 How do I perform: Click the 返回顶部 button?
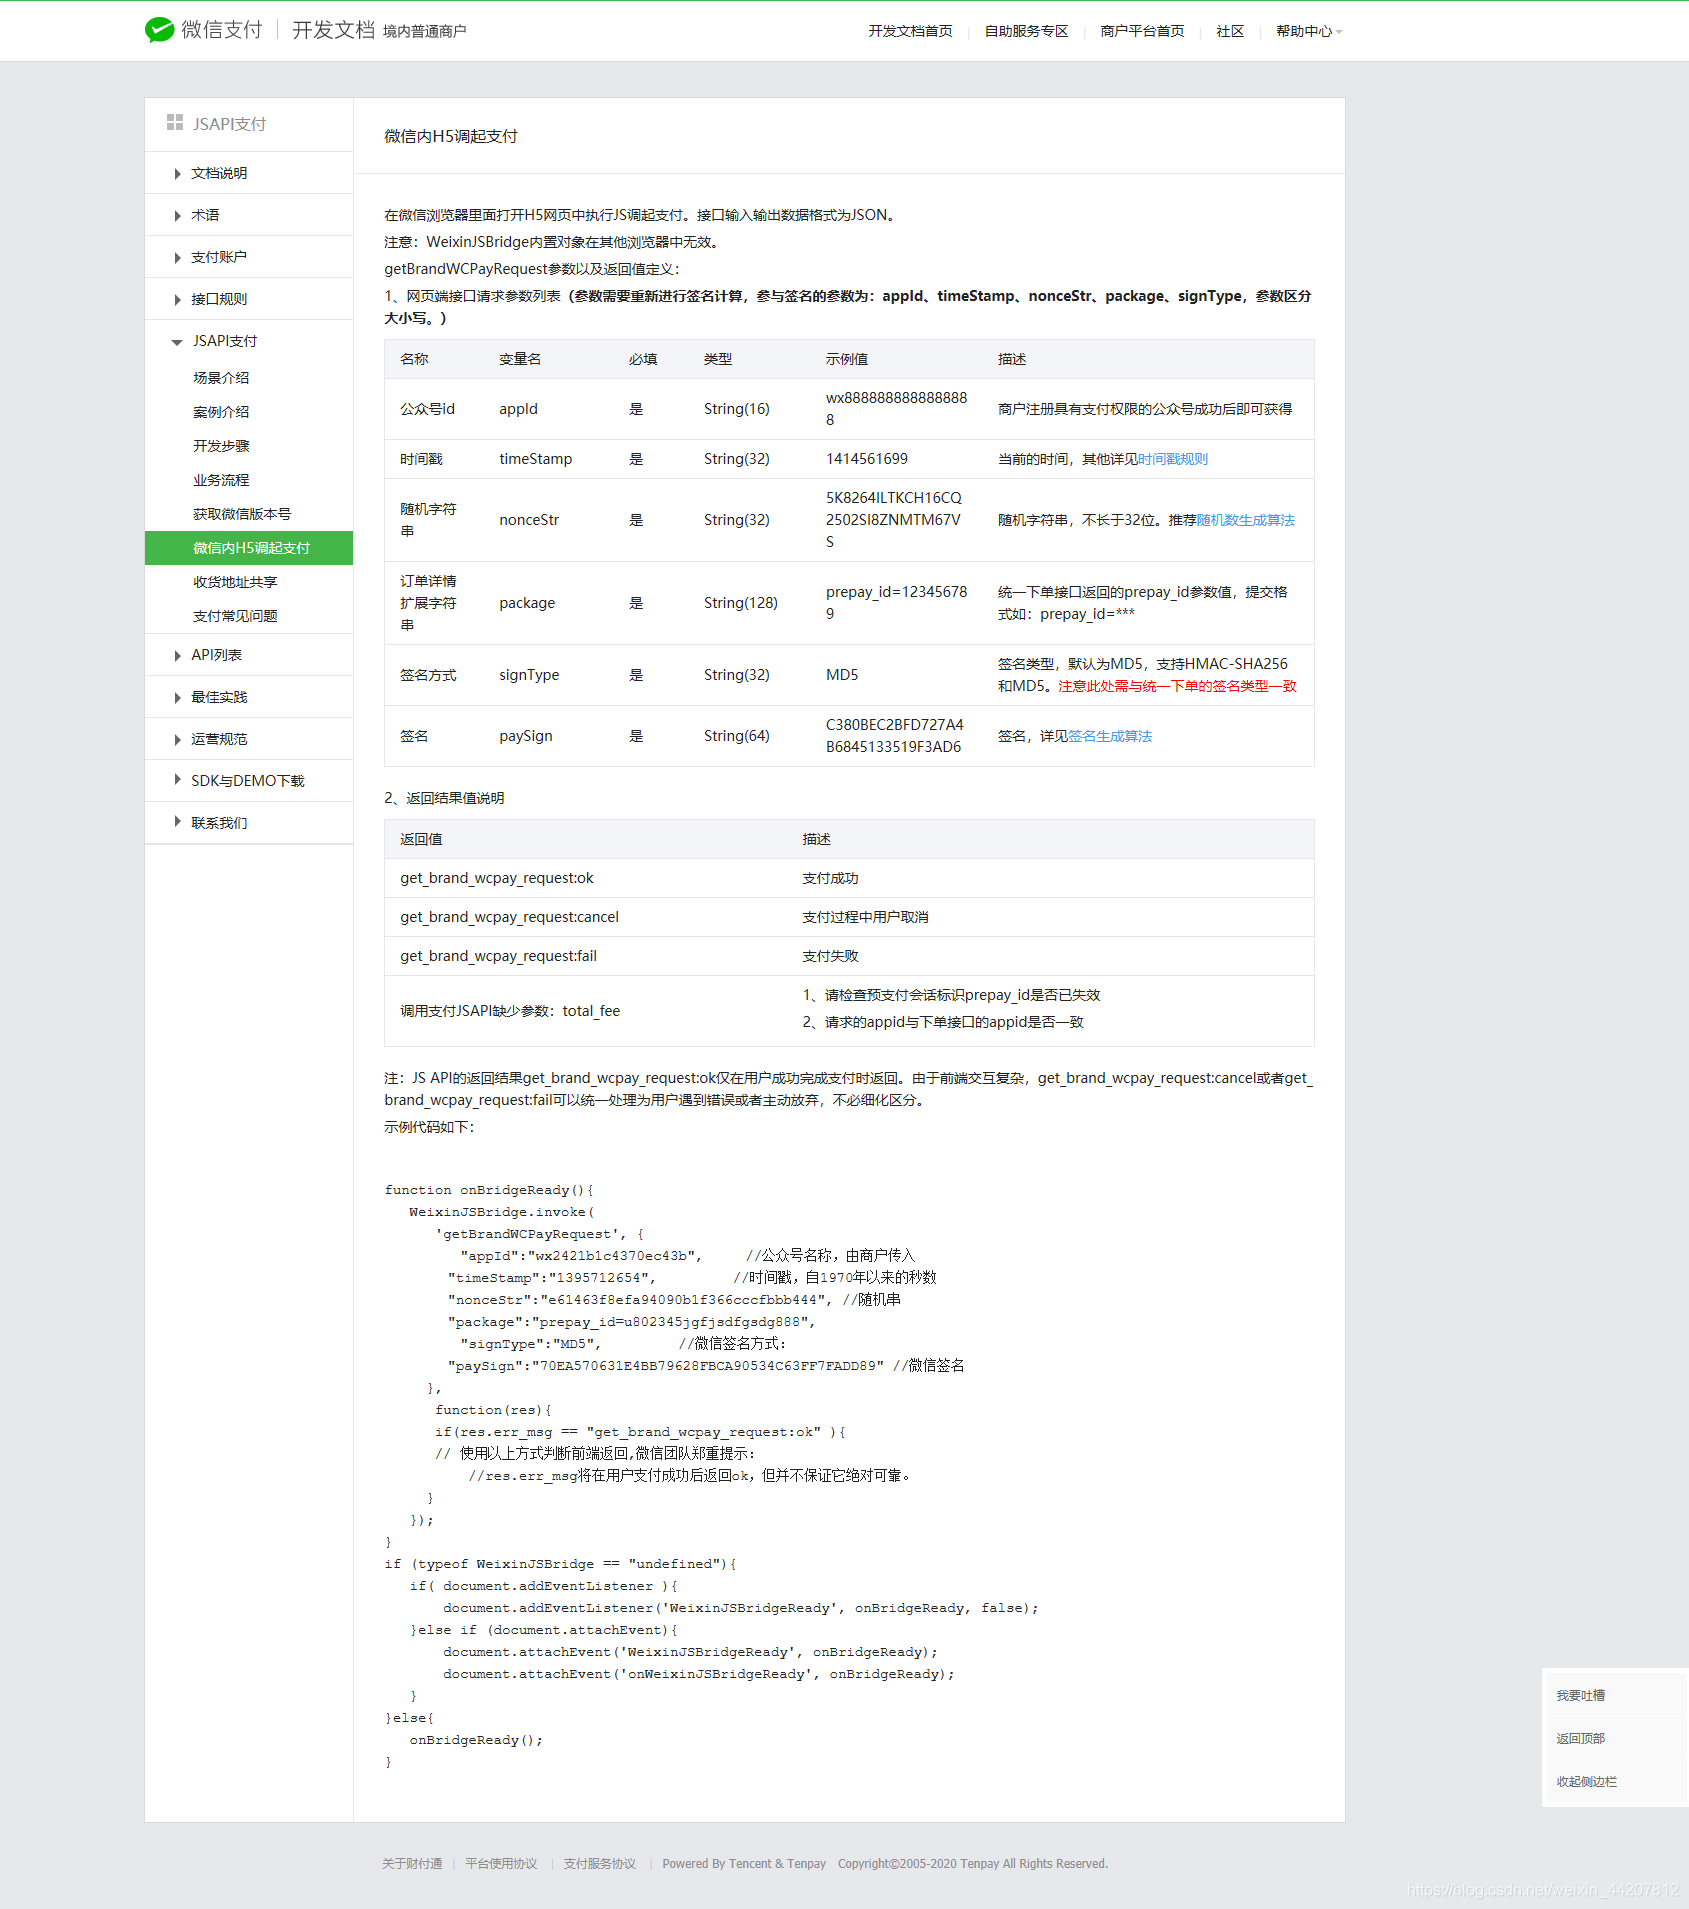[x=1580, y=1738]
